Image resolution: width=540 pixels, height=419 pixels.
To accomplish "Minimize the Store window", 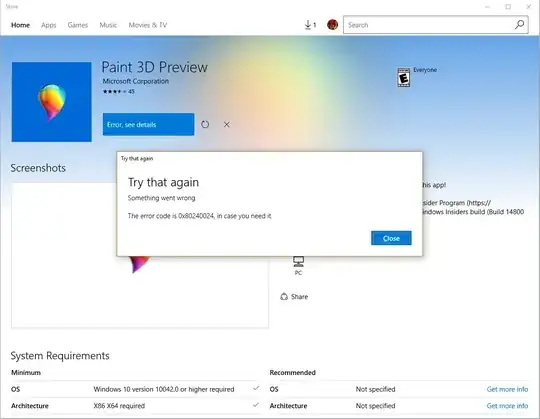I will click(488, 7).
